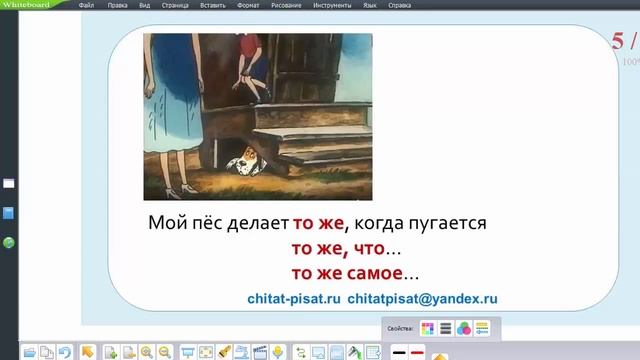The height and width of the screenshot is (360, 640).
Task: Click the blue book icon in left sidebar
Action: point(9,213)
